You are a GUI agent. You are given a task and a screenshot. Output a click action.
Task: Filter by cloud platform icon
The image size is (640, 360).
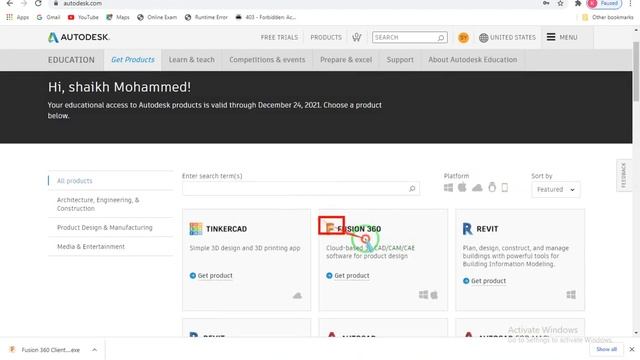click(x=477, y=188)
